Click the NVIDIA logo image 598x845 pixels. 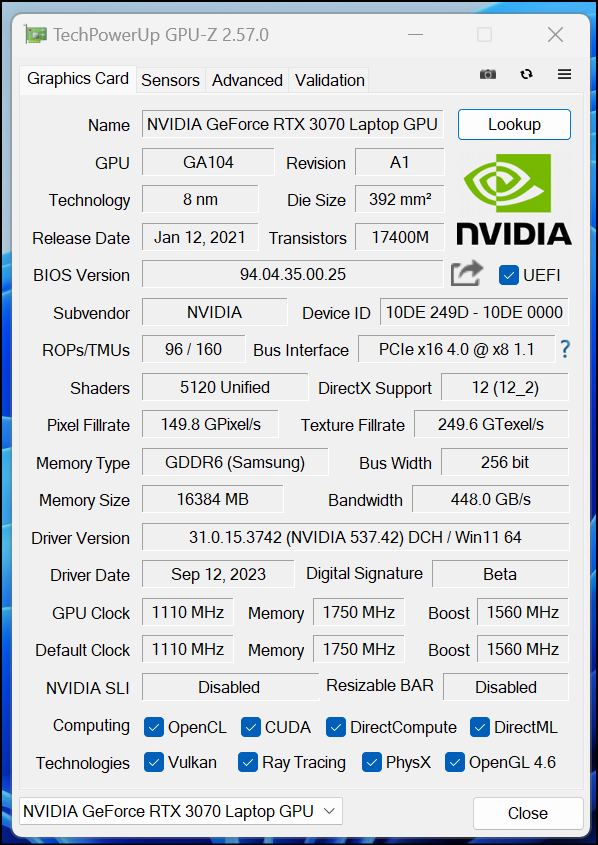click(x=514, y=199)
